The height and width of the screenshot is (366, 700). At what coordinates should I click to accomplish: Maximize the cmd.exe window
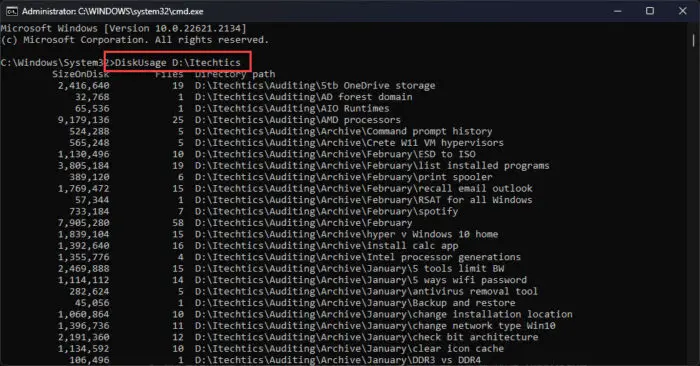point(650,11)
